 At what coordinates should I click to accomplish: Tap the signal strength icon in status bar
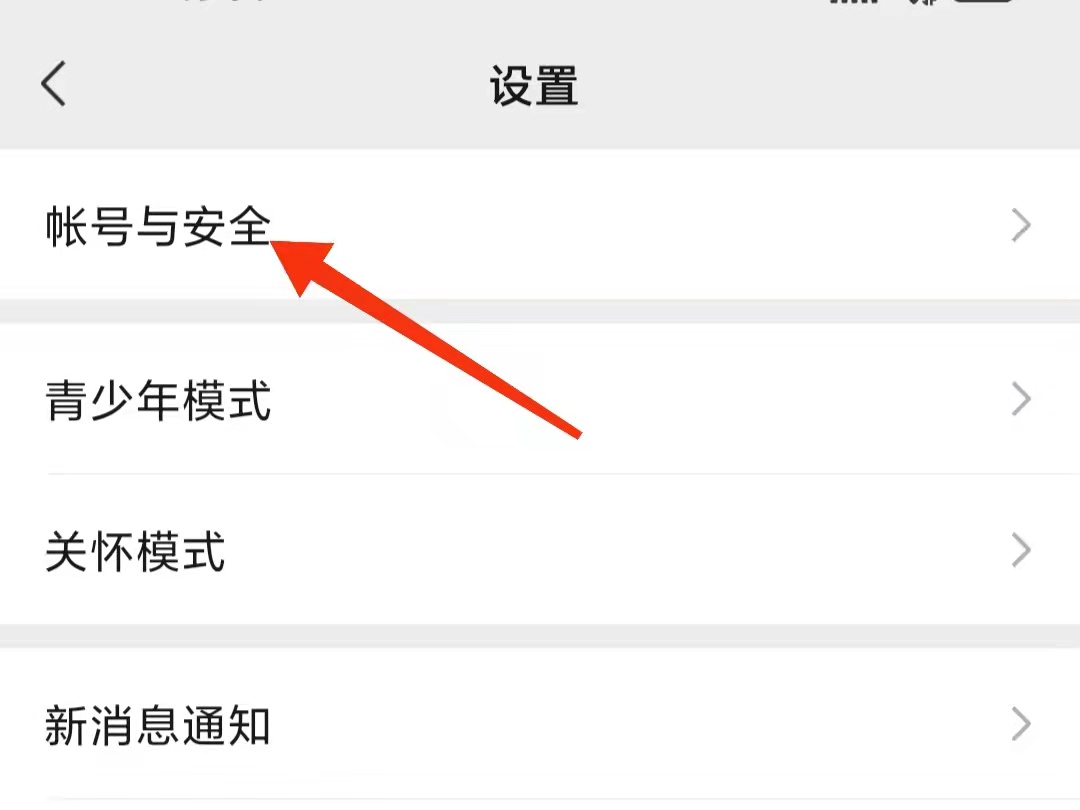tap(854, 2)
